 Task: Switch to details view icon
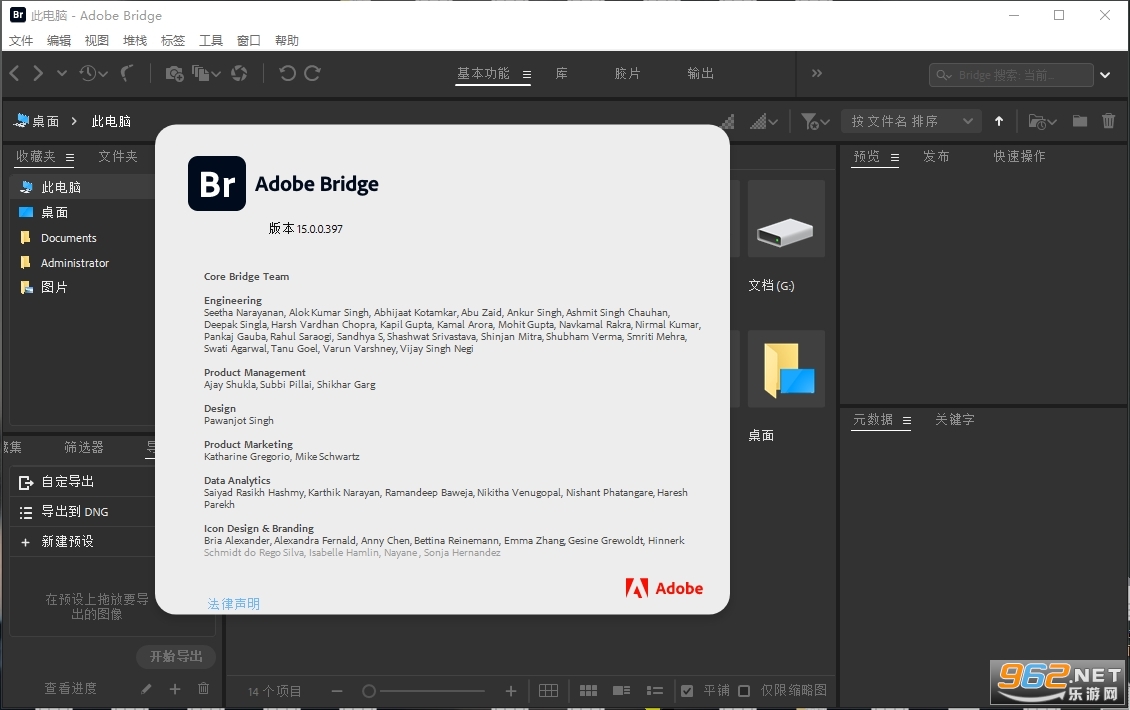[621, 691]
